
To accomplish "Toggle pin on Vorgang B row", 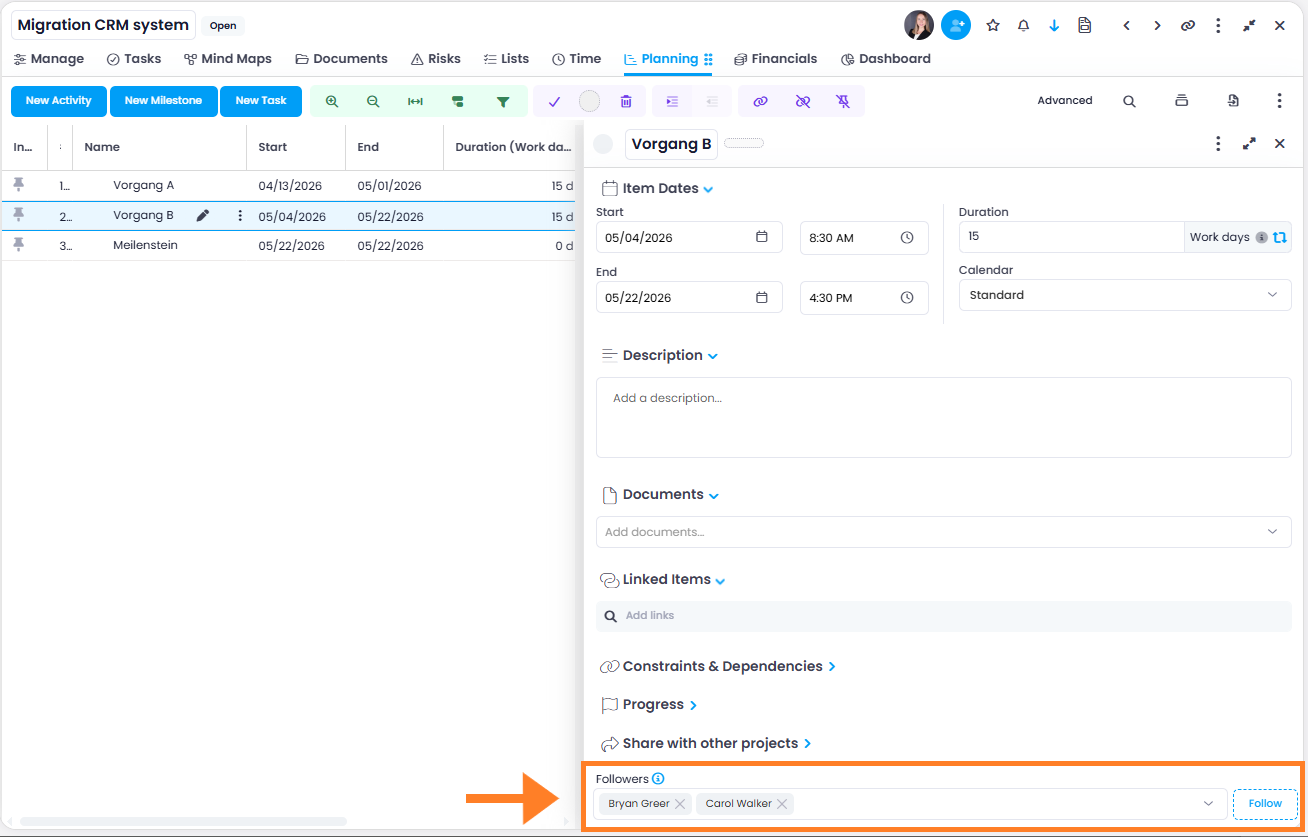I will pyautogui.click(x=18, y=215).
